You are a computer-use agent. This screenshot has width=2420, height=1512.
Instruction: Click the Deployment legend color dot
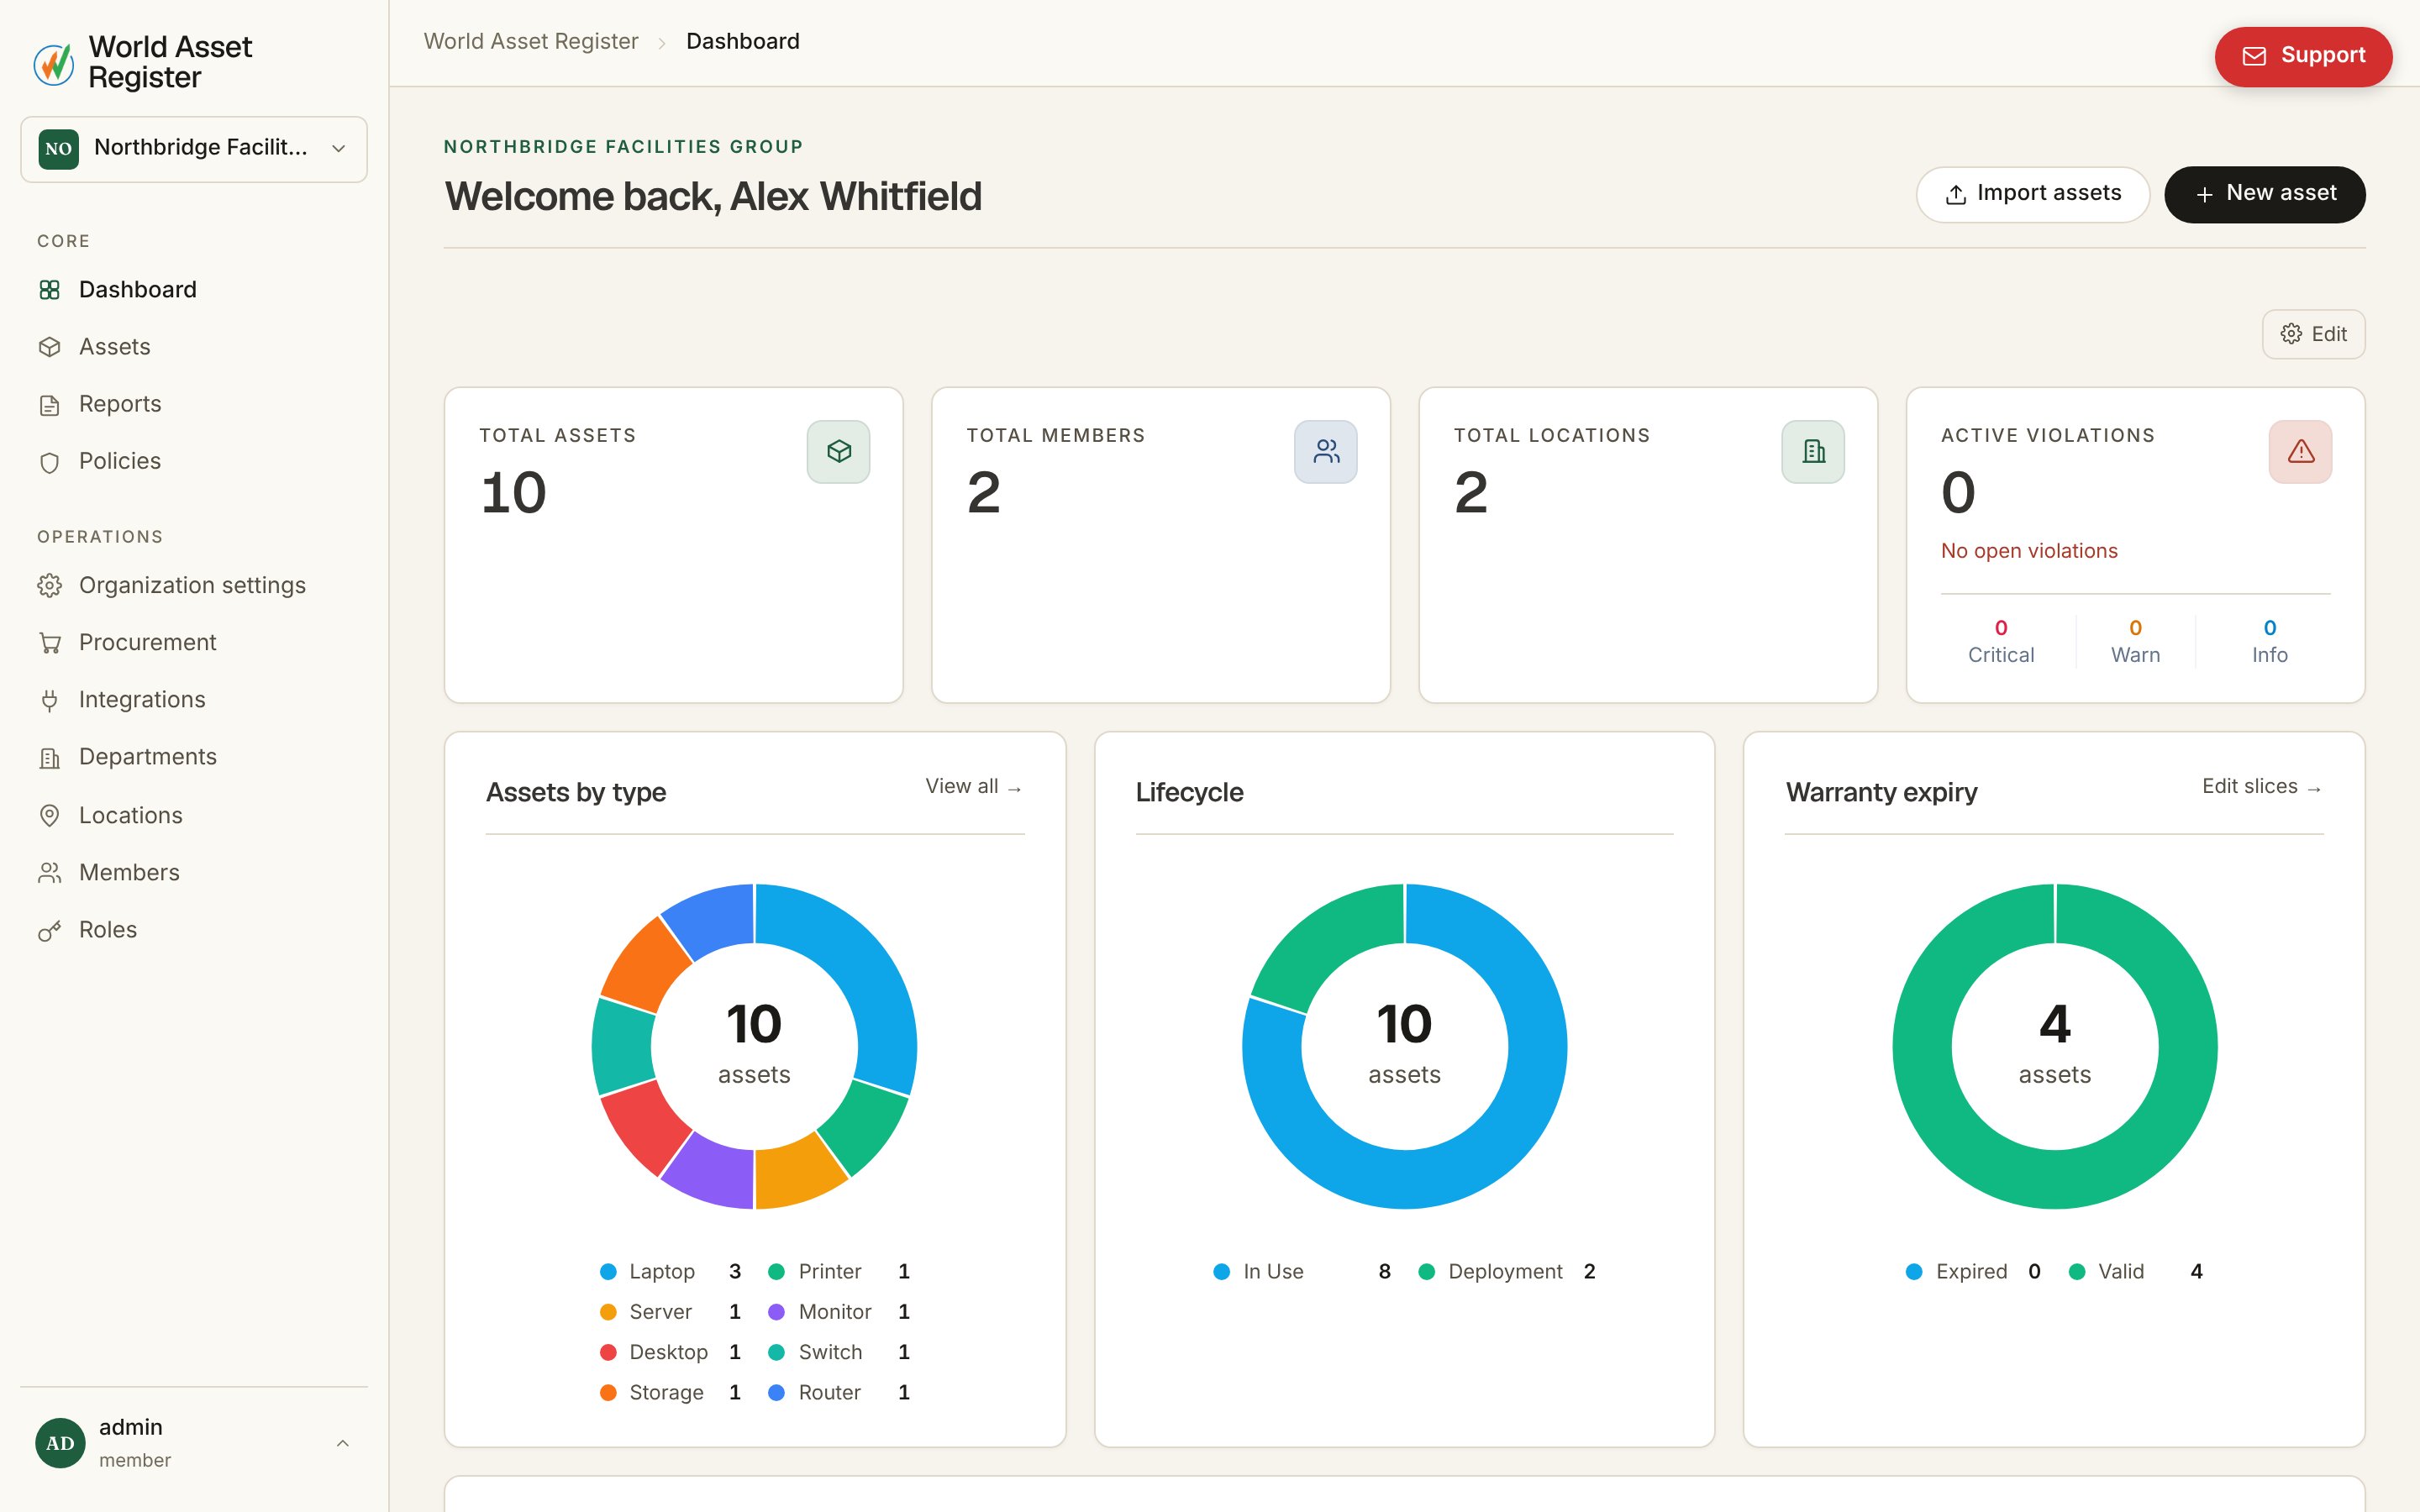point(1427,1272)
